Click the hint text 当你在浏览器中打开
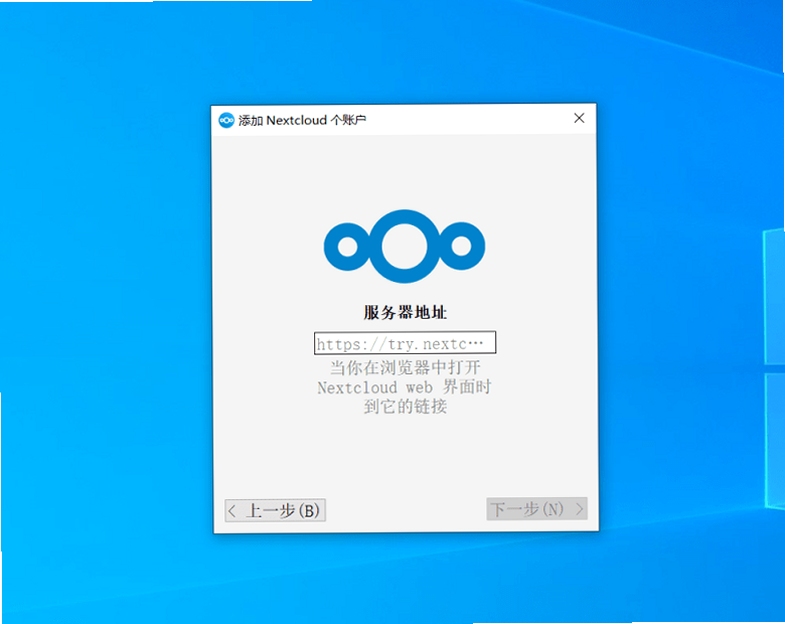The width and height of the screenshot is (785, 624). pyautogui.click(x=405, y=368)
